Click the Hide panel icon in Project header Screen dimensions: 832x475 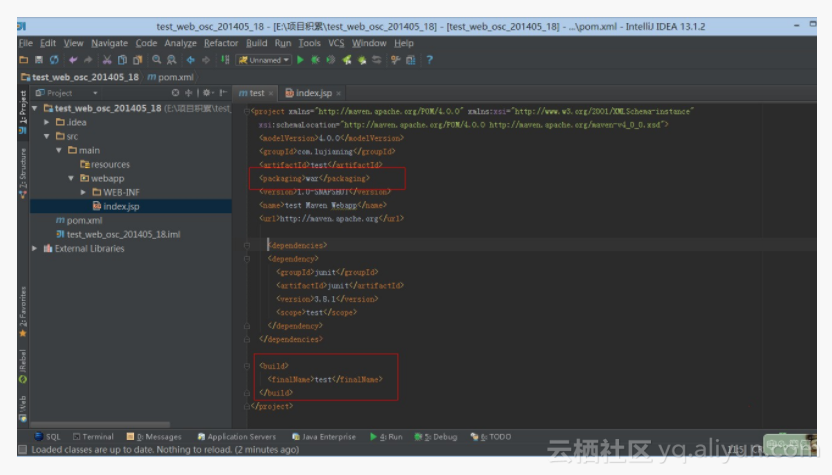(x=223, y=93)
